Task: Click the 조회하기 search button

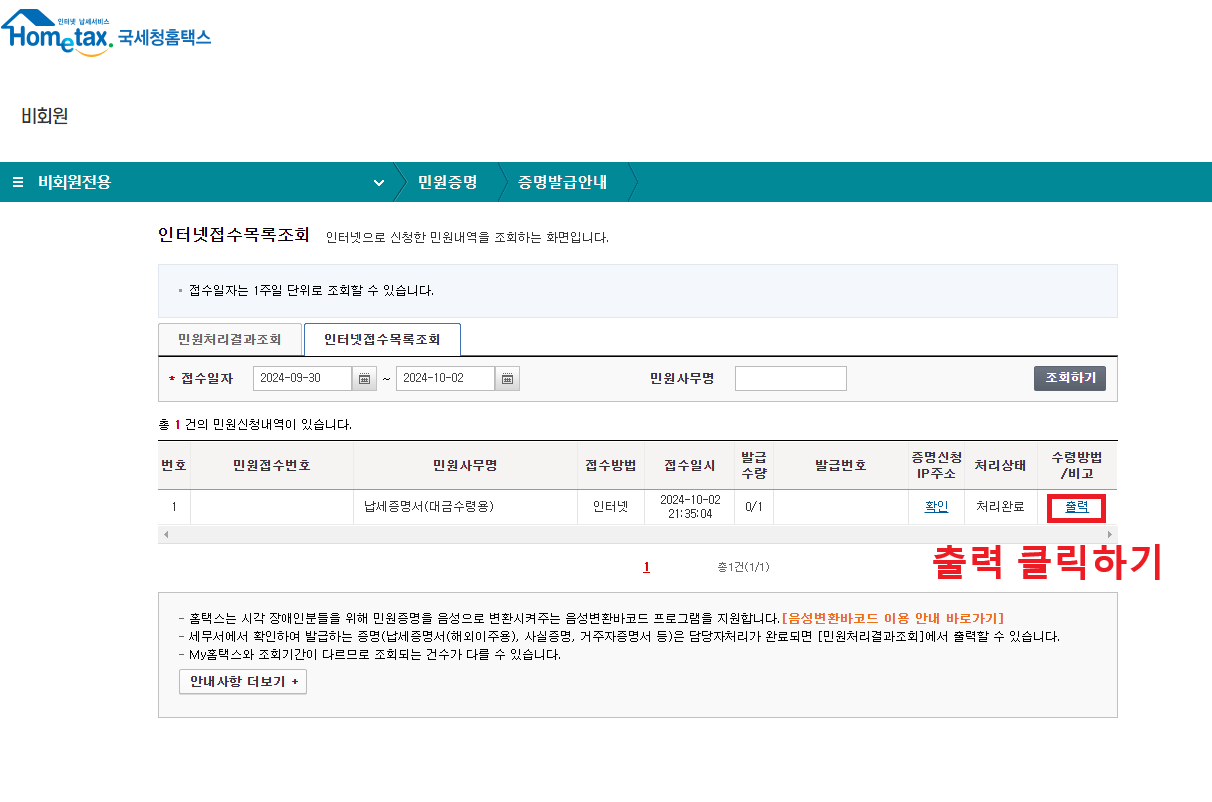Action: [1069, 378]
